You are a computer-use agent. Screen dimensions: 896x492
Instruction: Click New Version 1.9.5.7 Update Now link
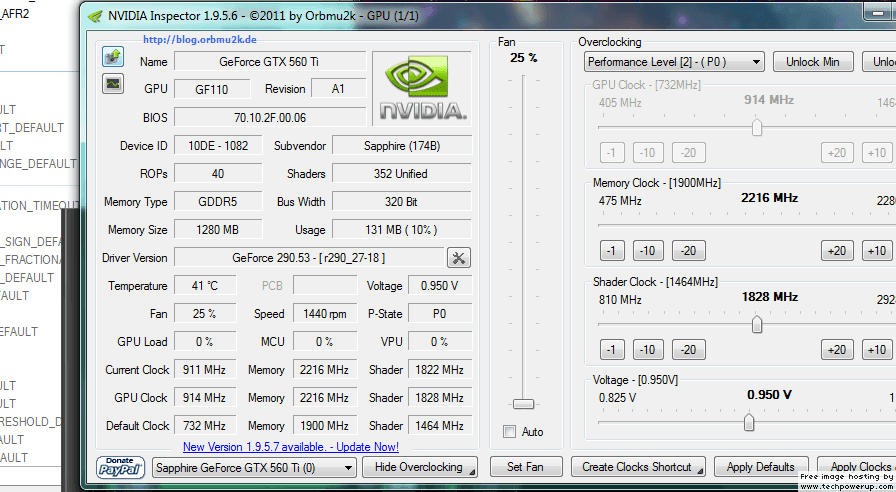point(291,447)
